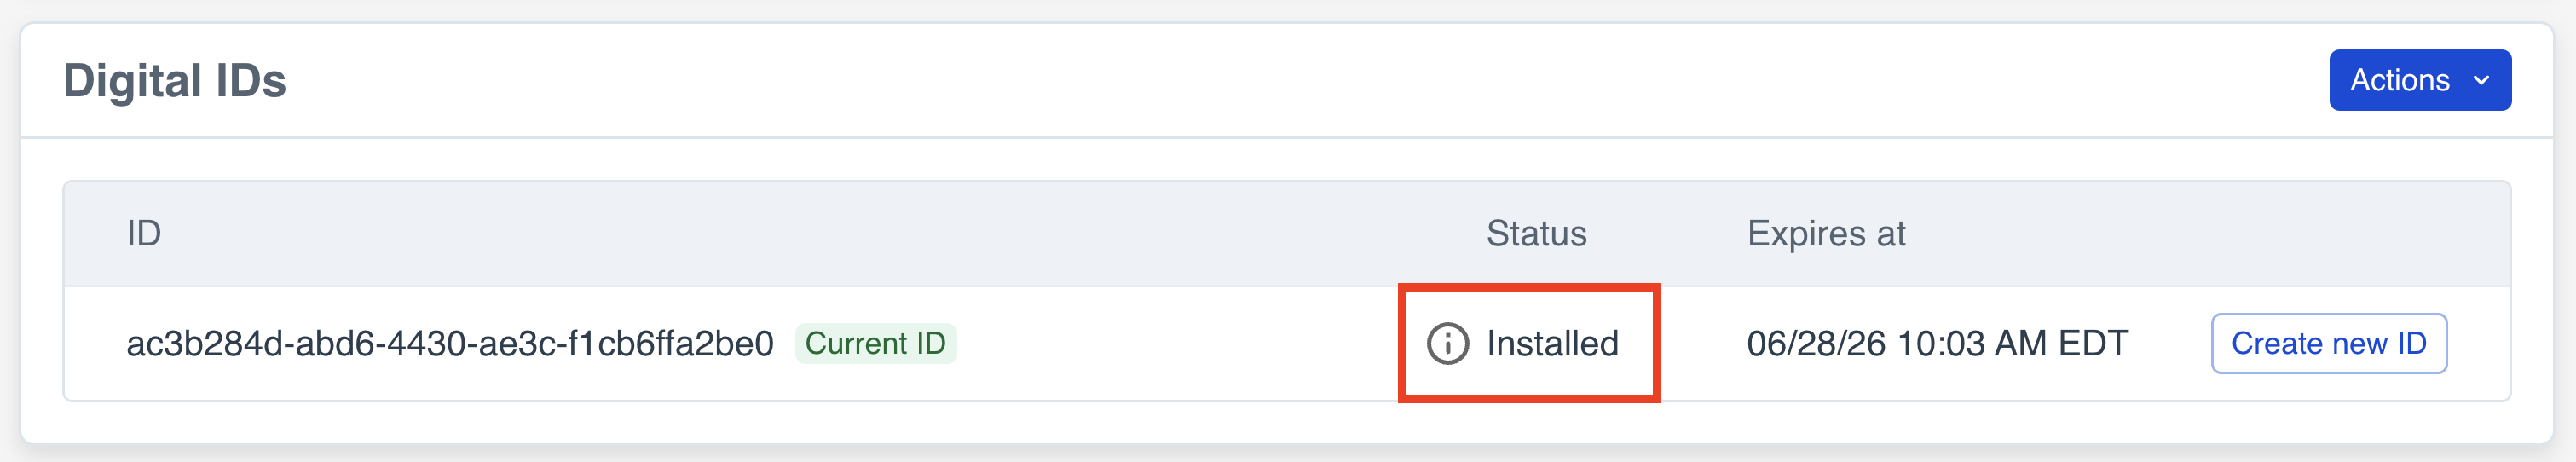Viewport: 2576px width, 462px height.
Task: Select the ac3b284d digital ID text
Action: click(449, 343)
